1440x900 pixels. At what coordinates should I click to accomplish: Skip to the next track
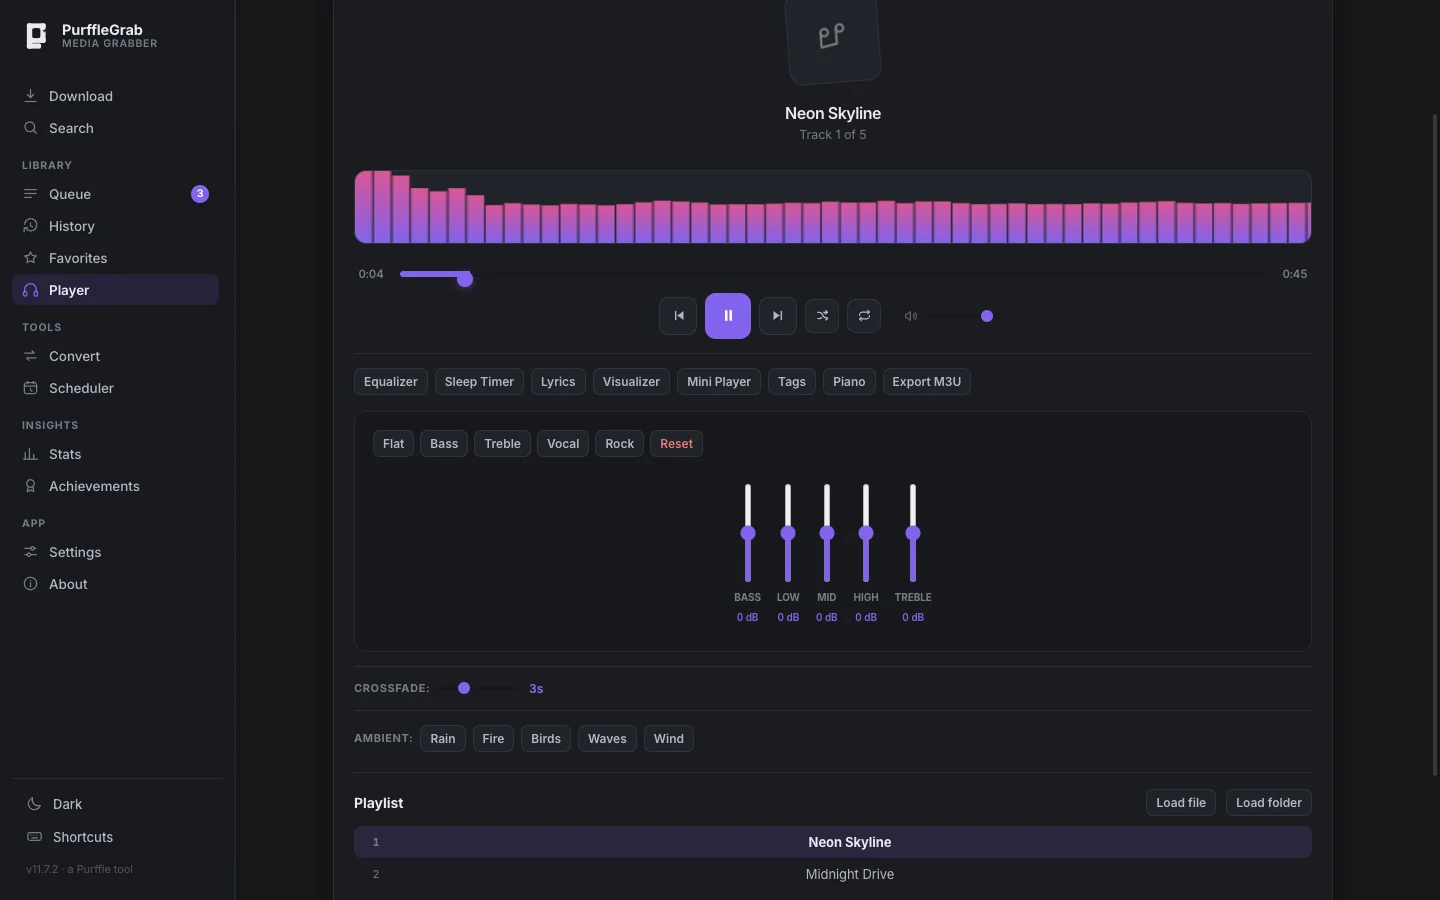click(x=778, y=316)
